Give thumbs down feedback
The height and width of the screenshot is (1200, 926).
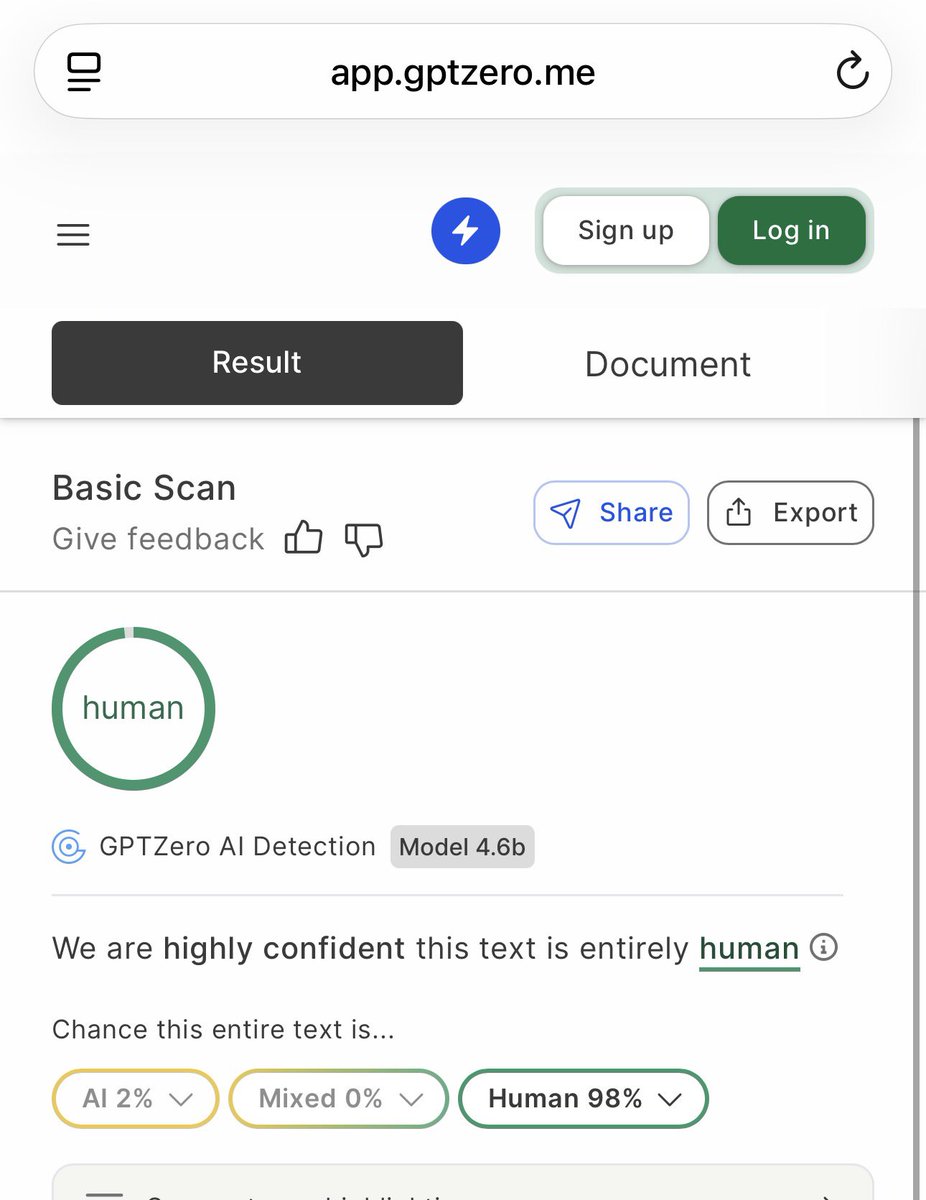(363, 539)
